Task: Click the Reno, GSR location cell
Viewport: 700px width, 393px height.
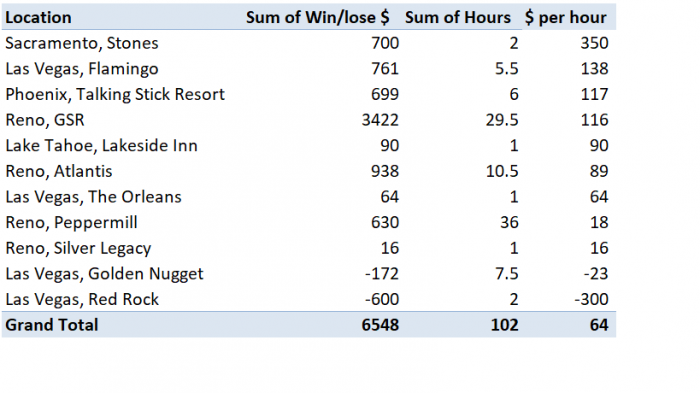Action: pyautogui.click(x=45, y=120)
